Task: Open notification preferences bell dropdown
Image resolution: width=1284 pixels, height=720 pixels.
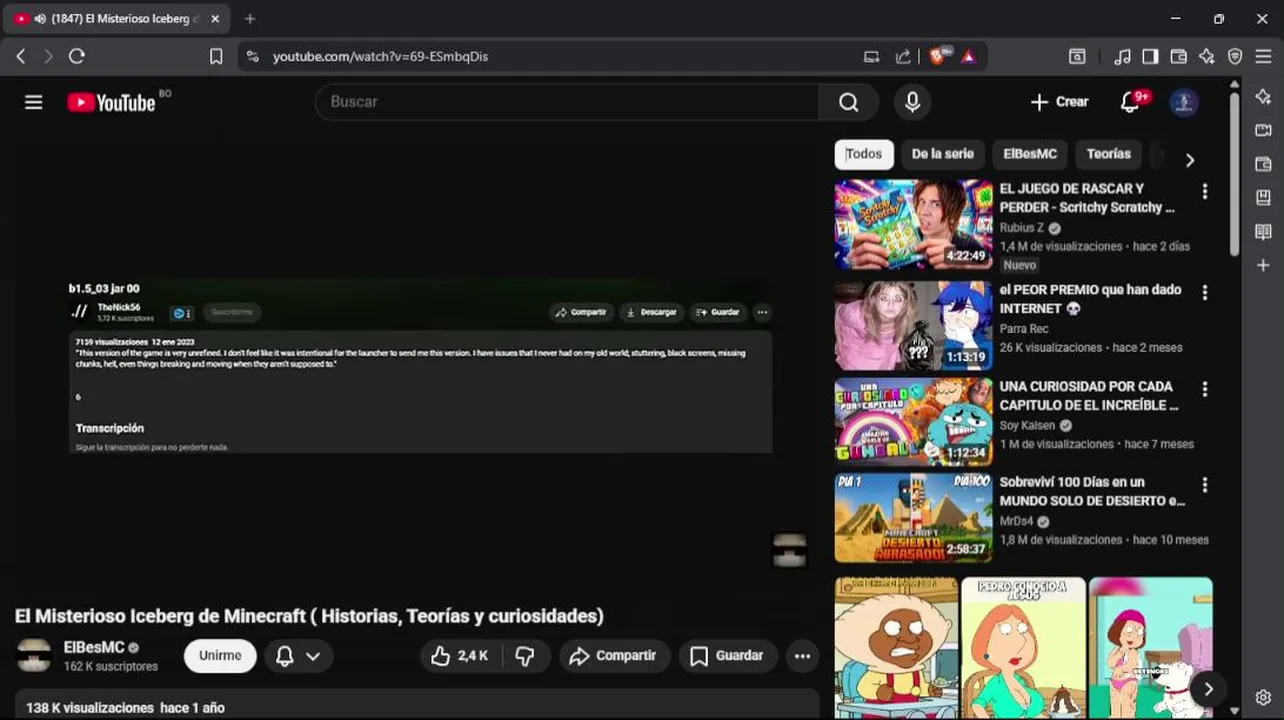Action: 298,656
